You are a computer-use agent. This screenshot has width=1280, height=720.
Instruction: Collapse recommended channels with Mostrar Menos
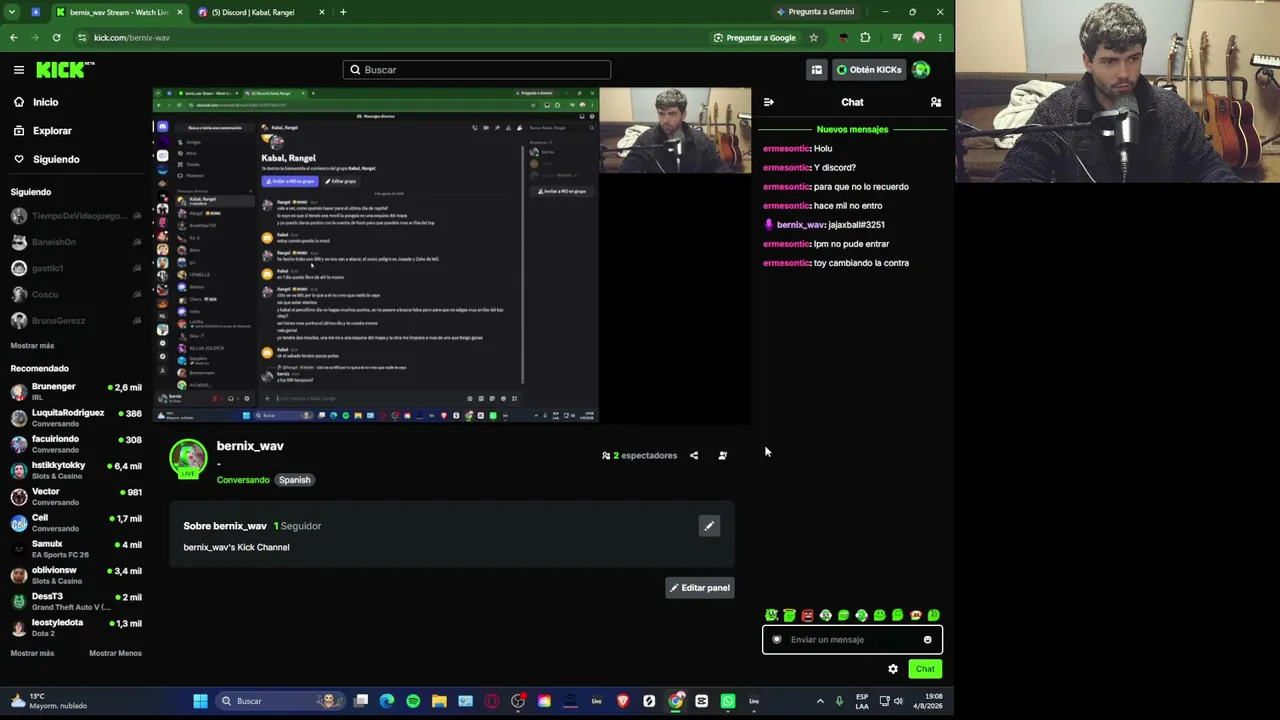click(115, 653)
